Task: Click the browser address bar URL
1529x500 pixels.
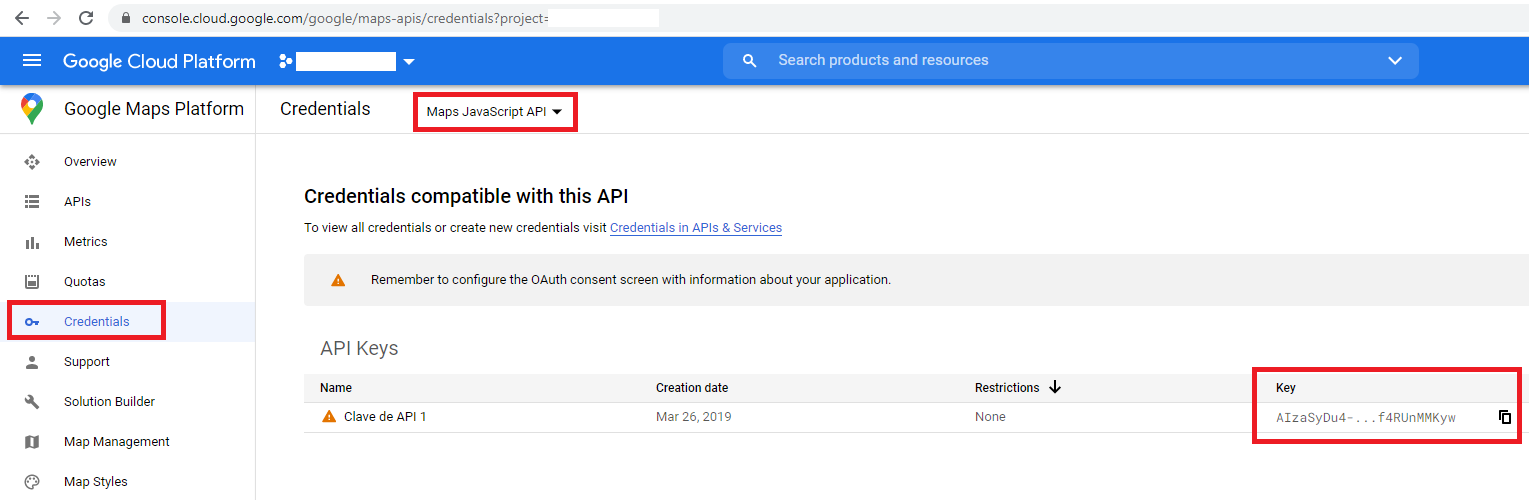Action: (x=344, y=18)
